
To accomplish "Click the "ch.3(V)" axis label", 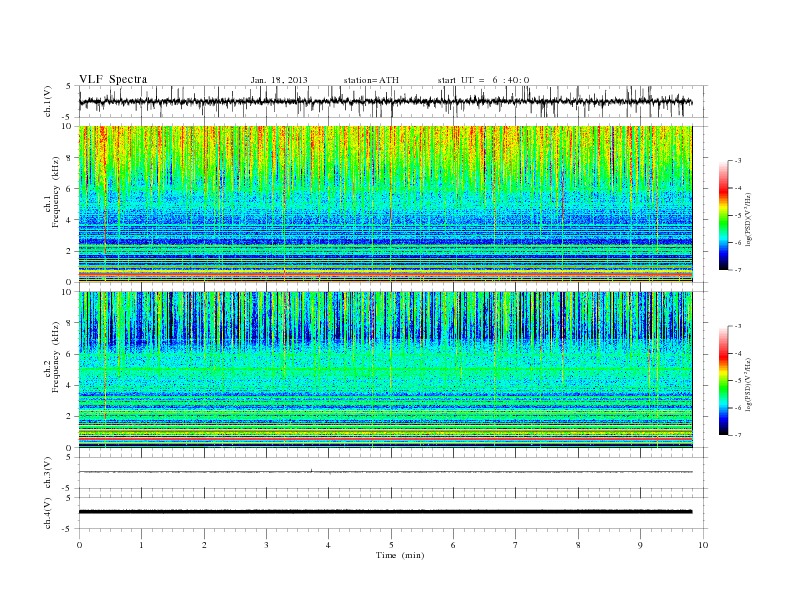I will pyautogui.click(x=47, y=473).
